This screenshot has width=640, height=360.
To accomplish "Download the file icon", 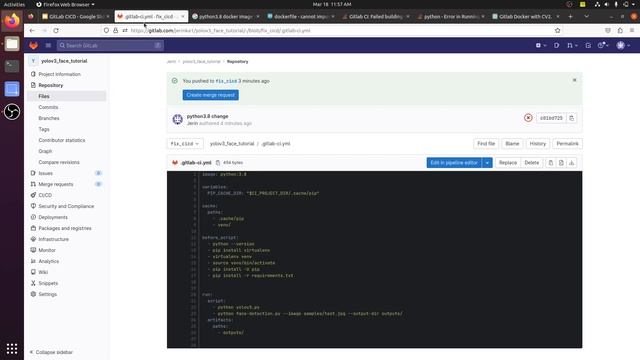I will pos(571,163).
